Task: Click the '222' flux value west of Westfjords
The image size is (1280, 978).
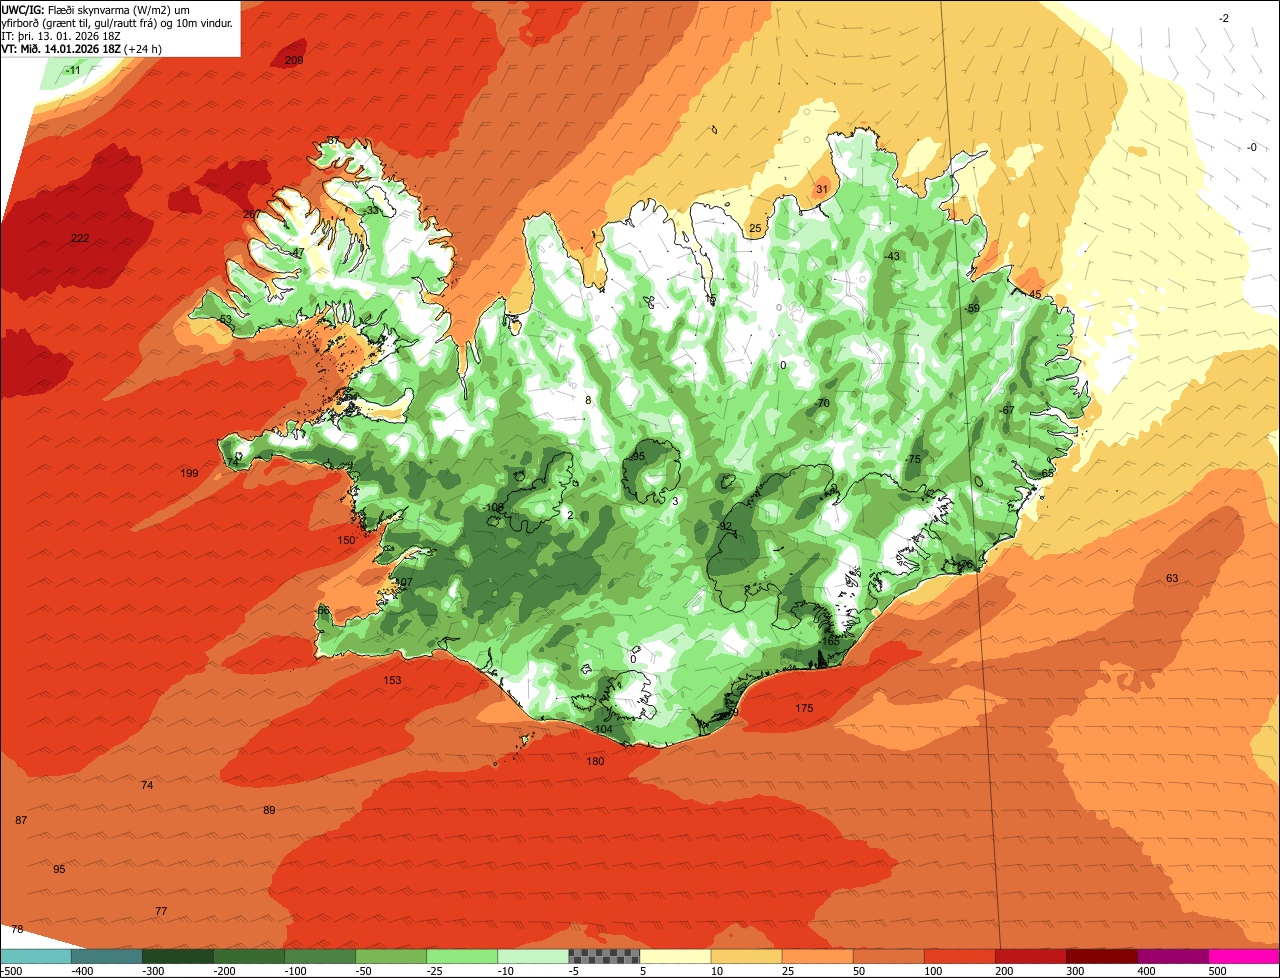Action: click(x=80, y=238)
